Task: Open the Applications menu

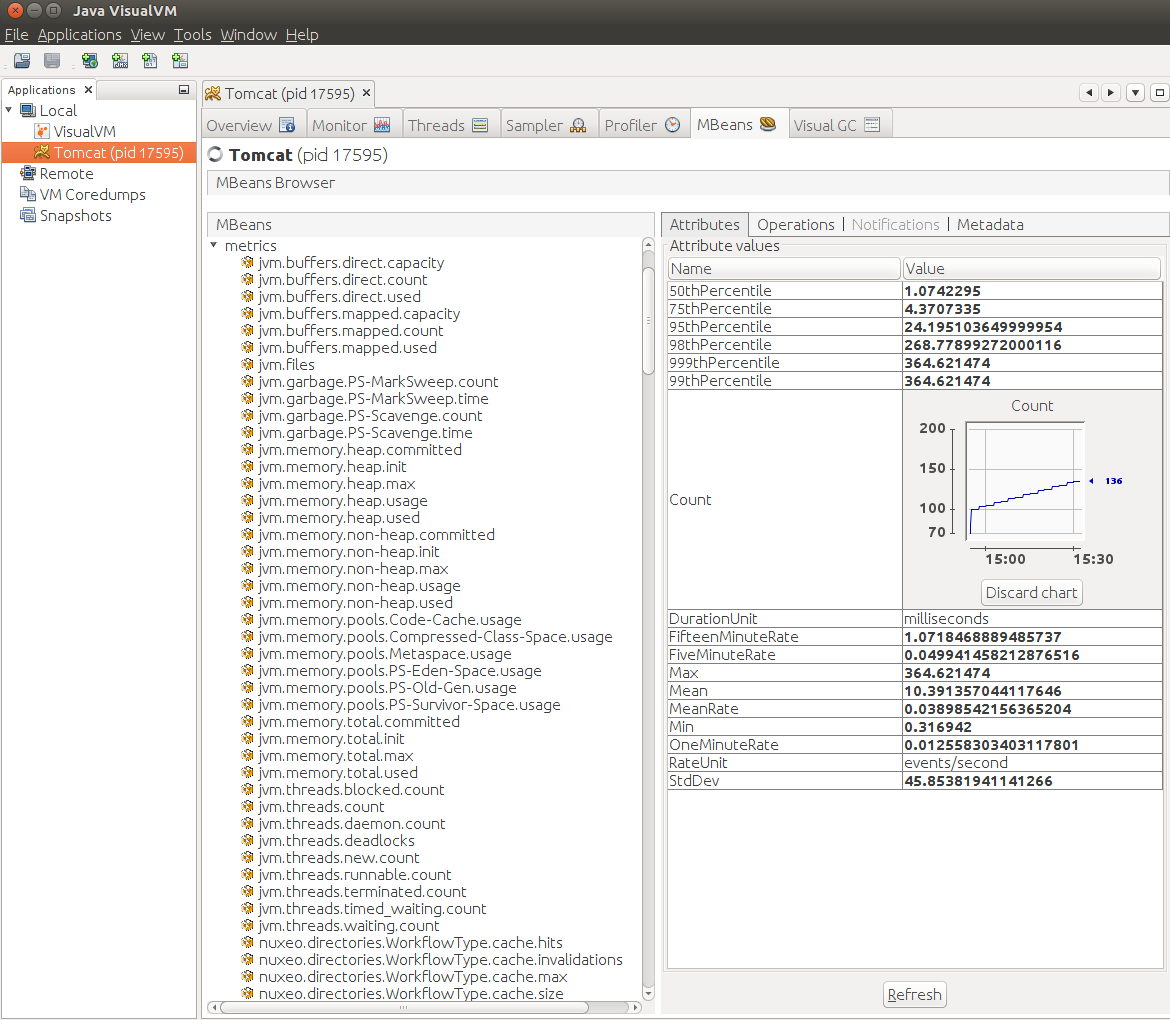Action: 80,34
